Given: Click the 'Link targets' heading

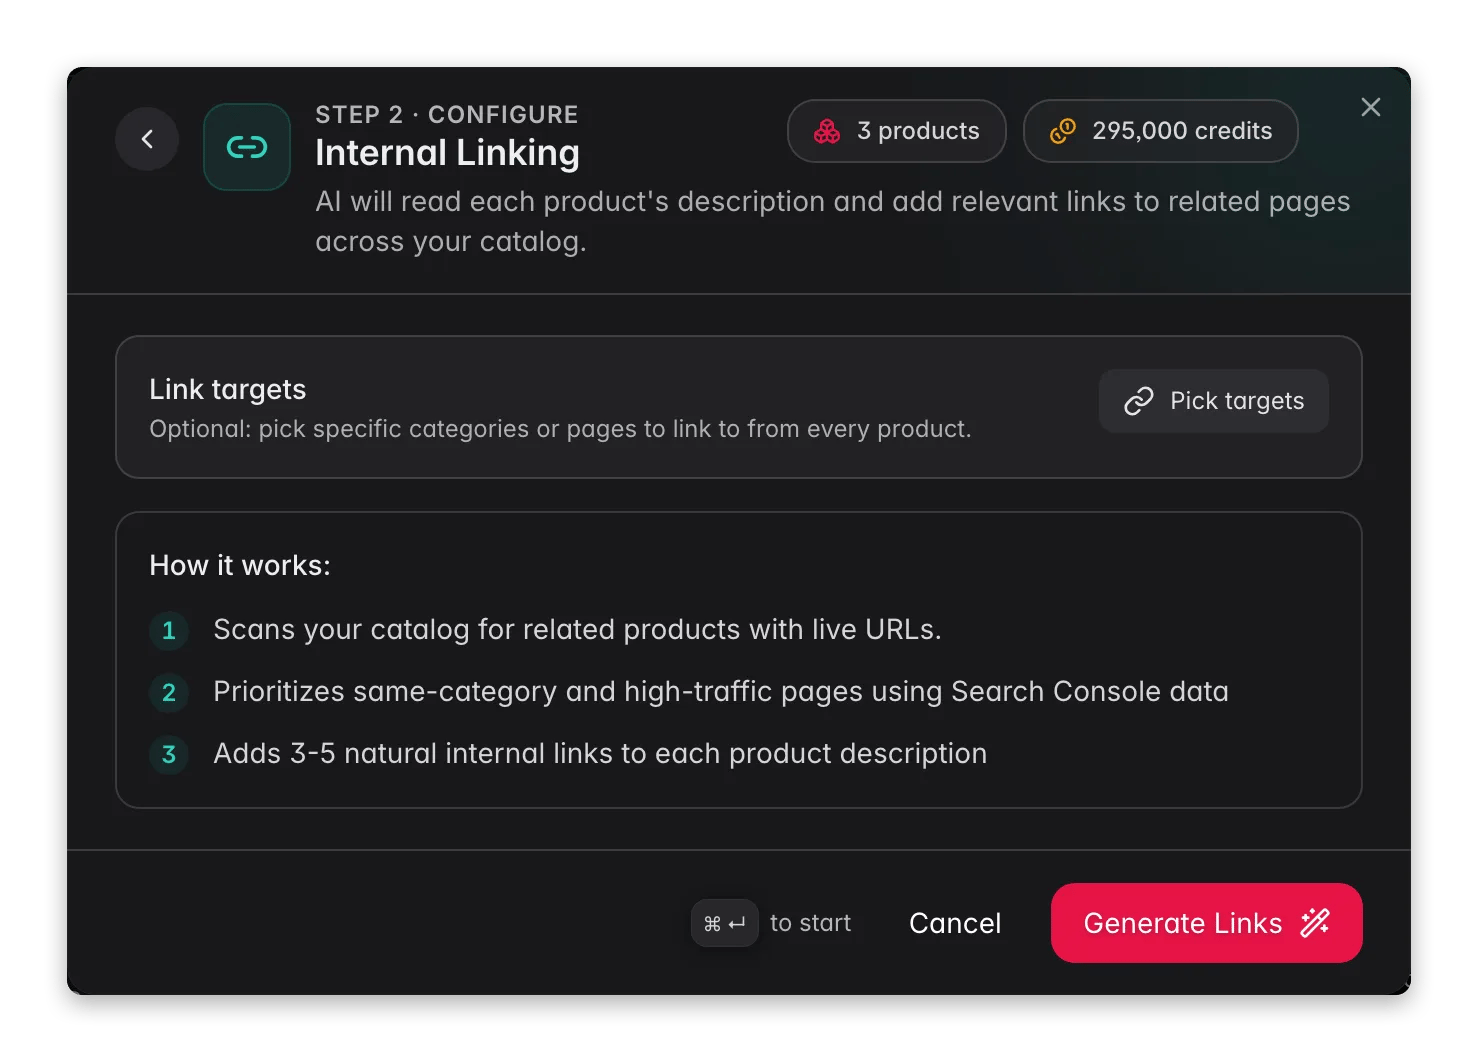Looking at the screenshot, I should 228,390.
